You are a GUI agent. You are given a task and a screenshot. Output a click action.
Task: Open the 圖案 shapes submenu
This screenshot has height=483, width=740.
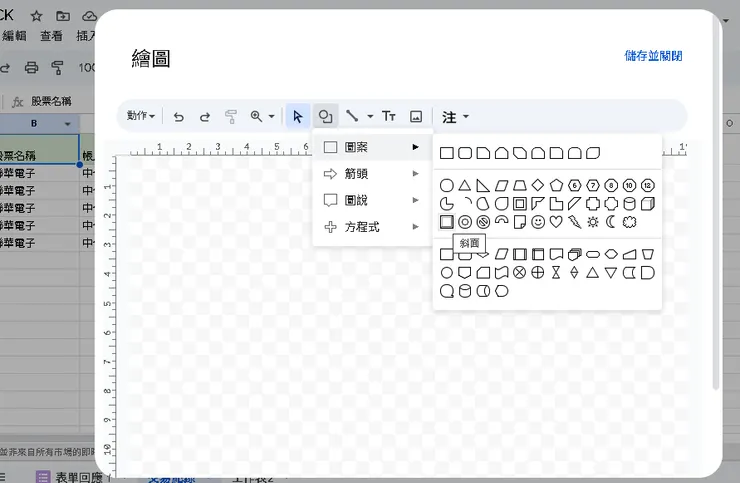tap(372, 147)
